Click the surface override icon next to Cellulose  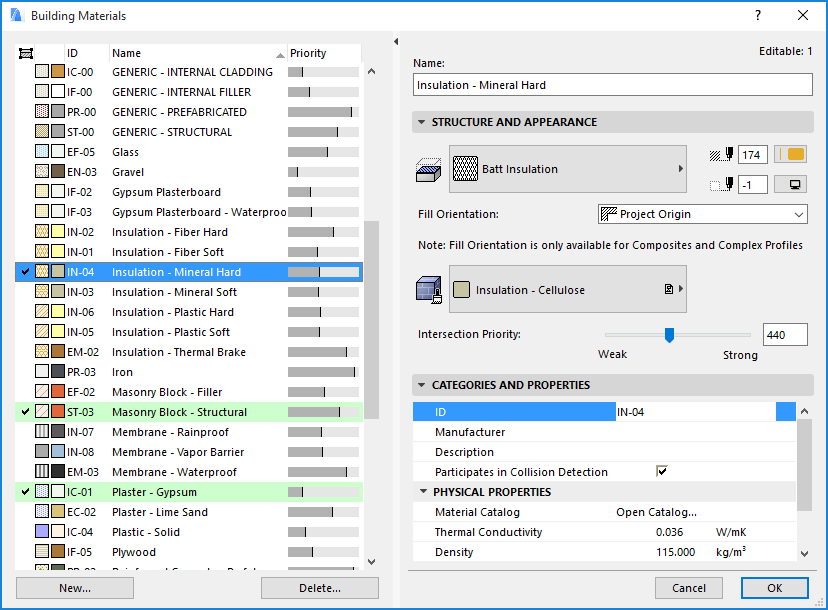(669, 289)
